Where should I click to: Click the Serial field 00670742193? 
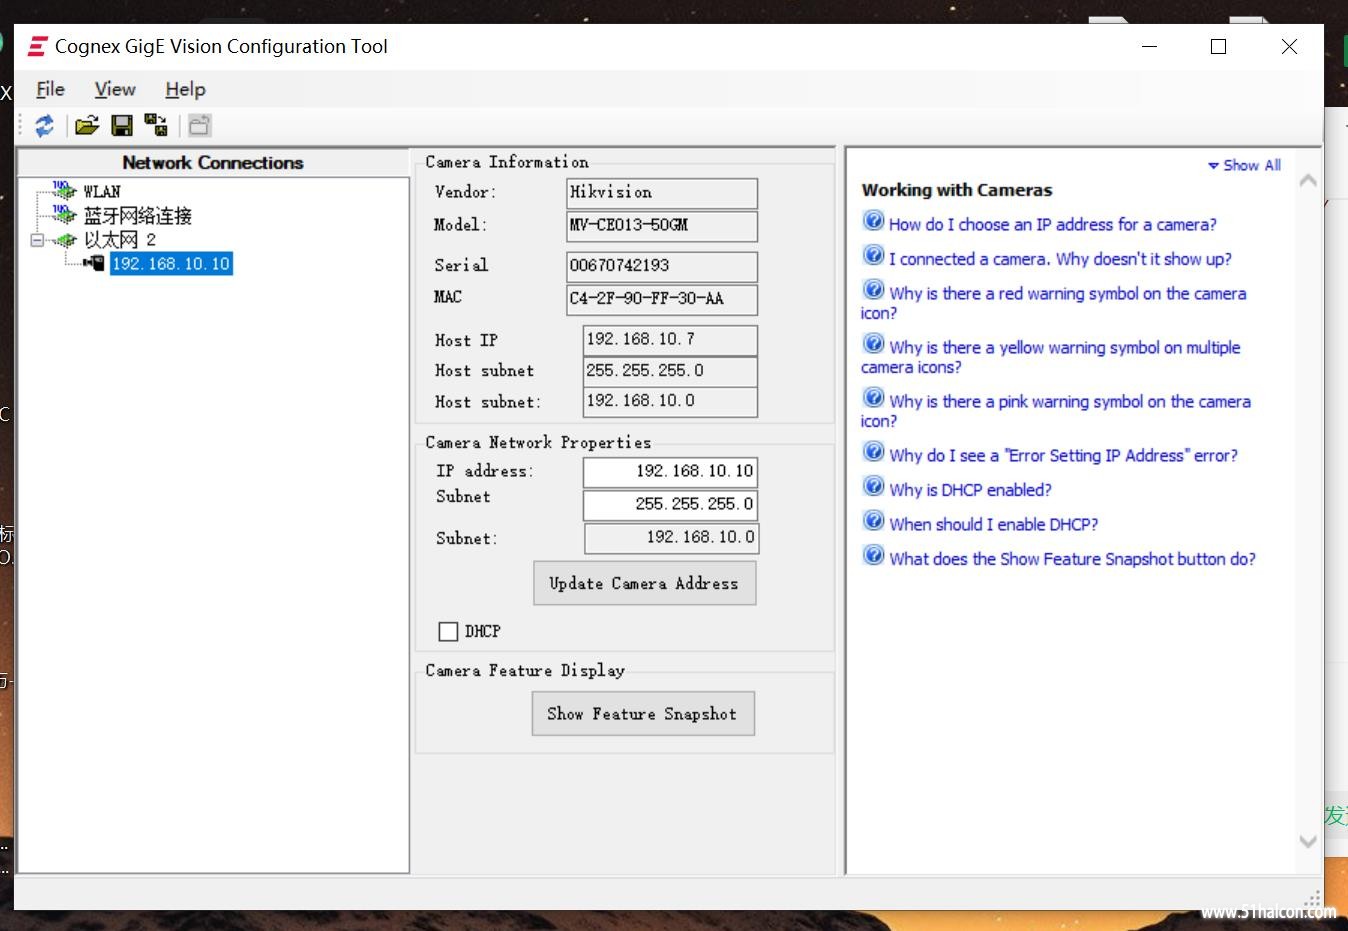662,266
